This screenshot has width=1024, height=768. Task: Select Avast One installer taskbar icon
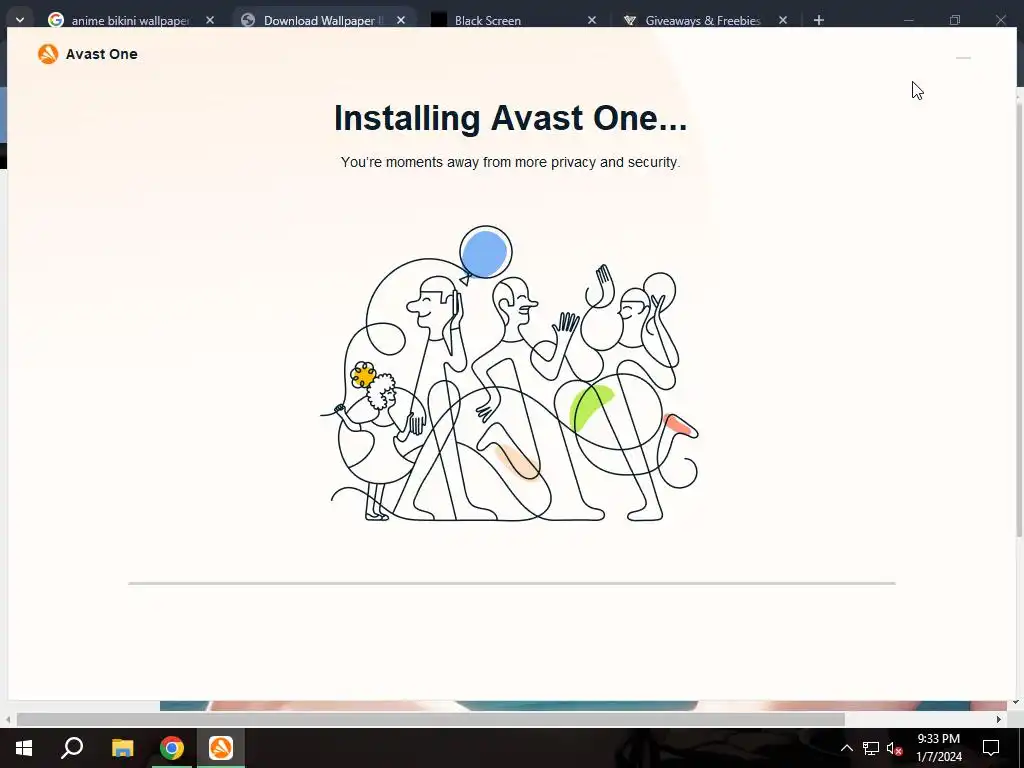(x=221, y=748)
